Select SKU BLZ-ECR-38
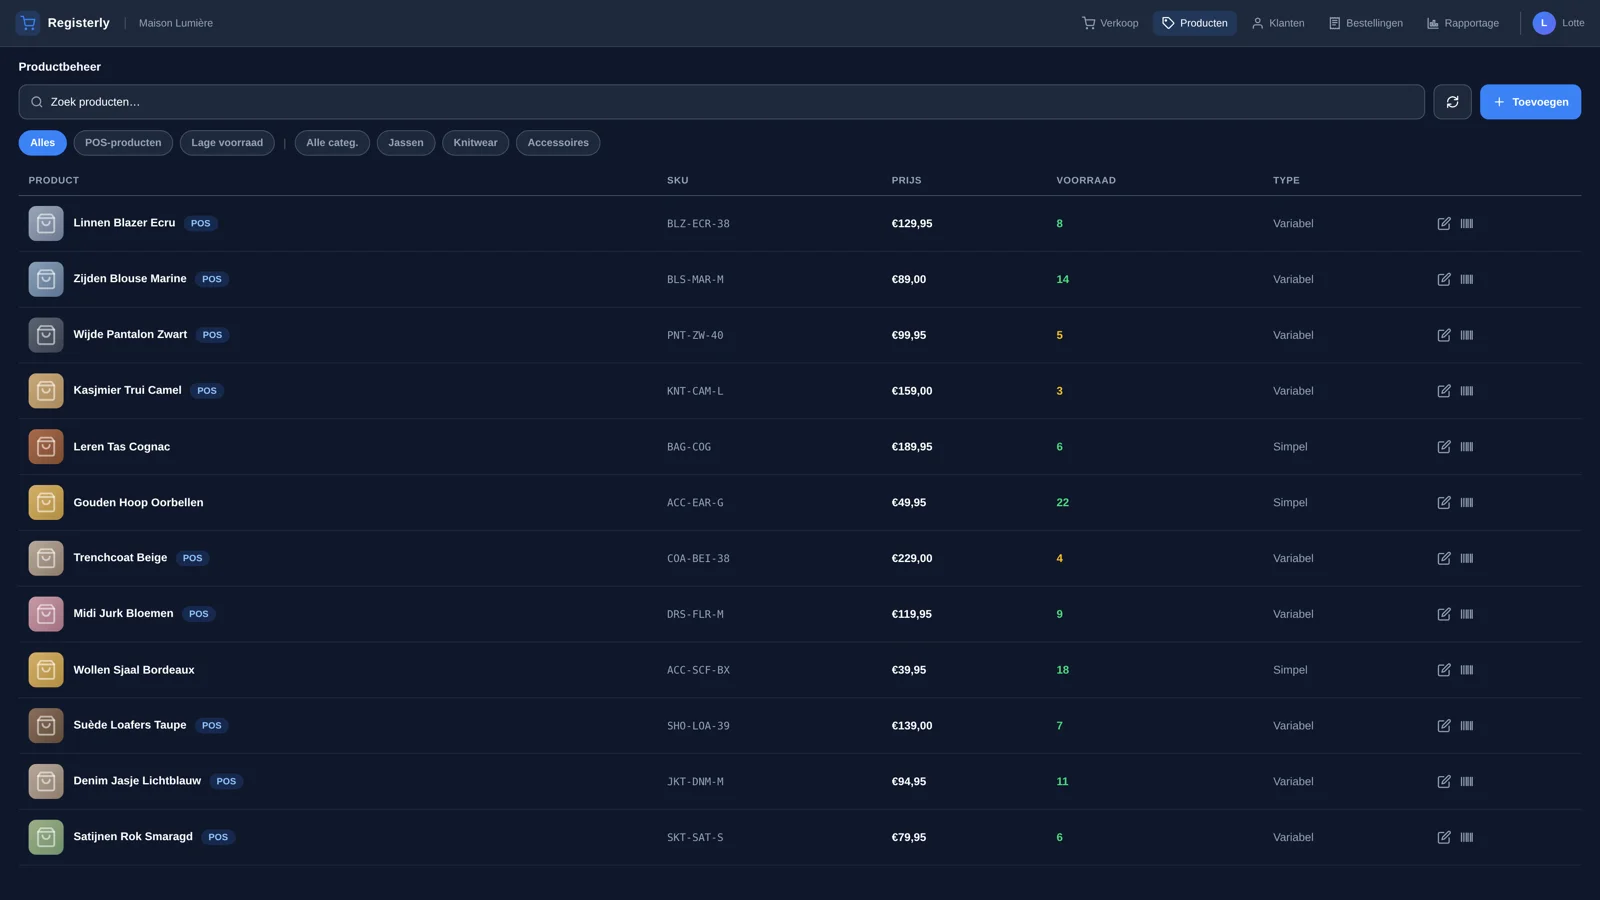Screen dimensions: 1600x900 [x=698, y=224]
